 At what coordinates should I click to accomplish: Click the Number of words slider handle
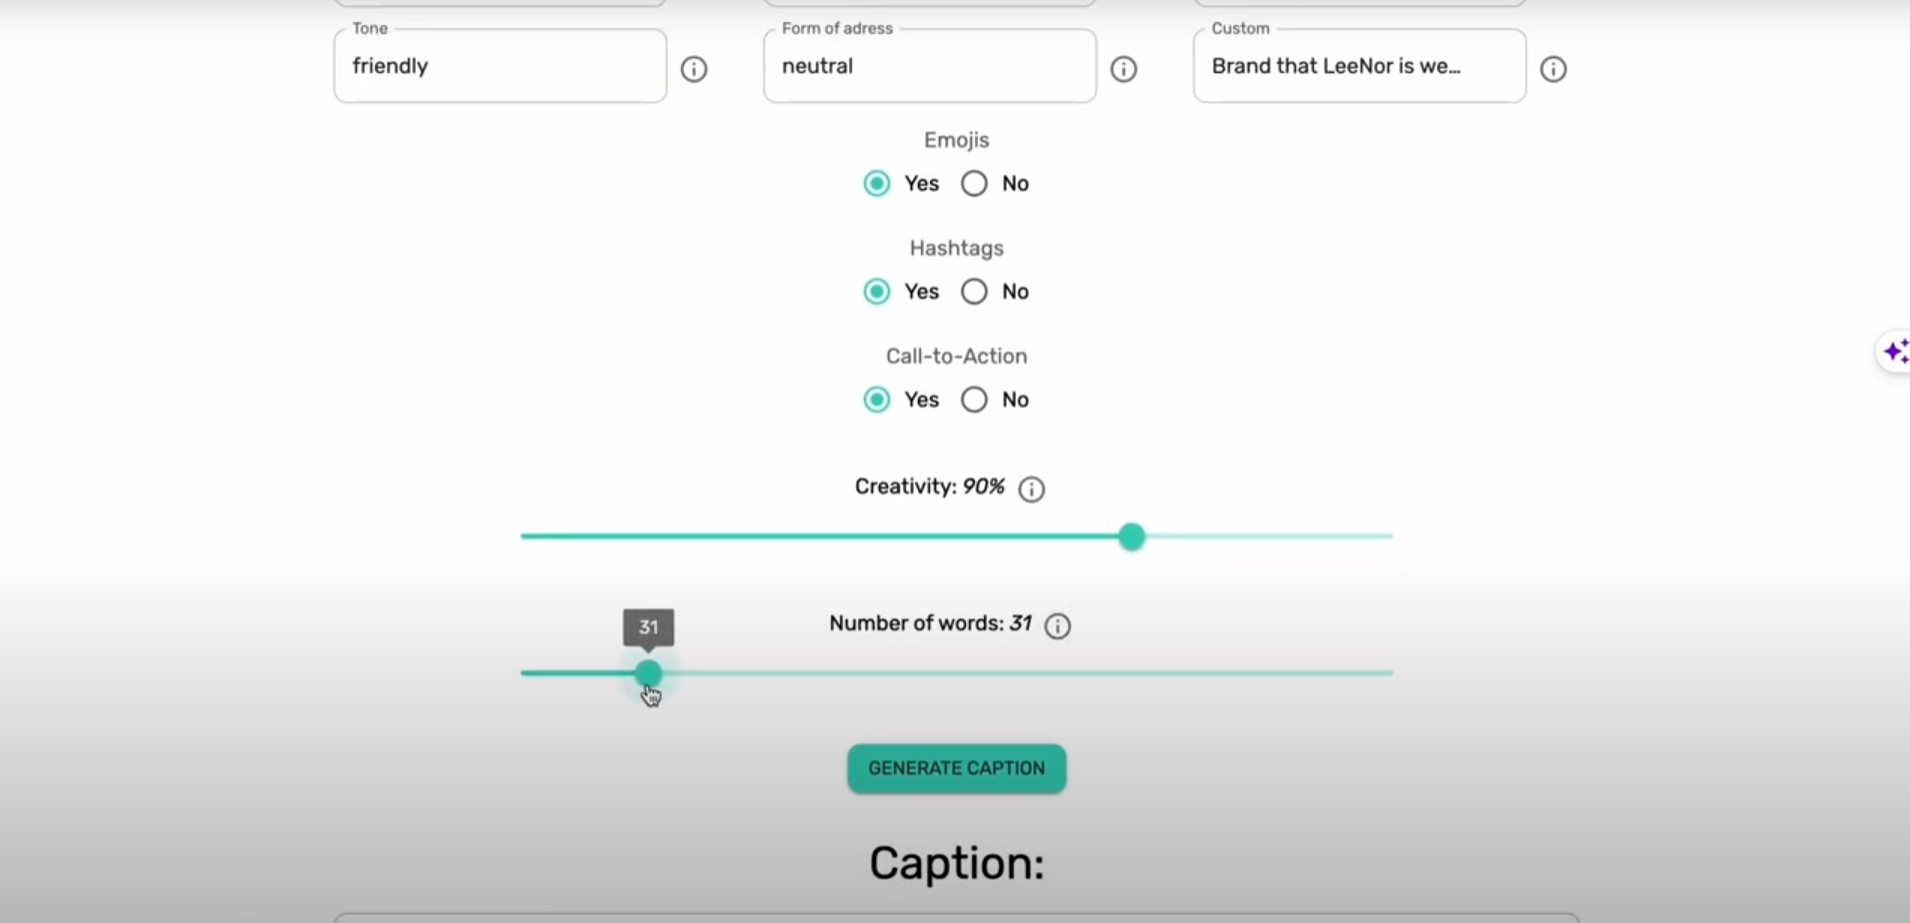click(649, 674)
